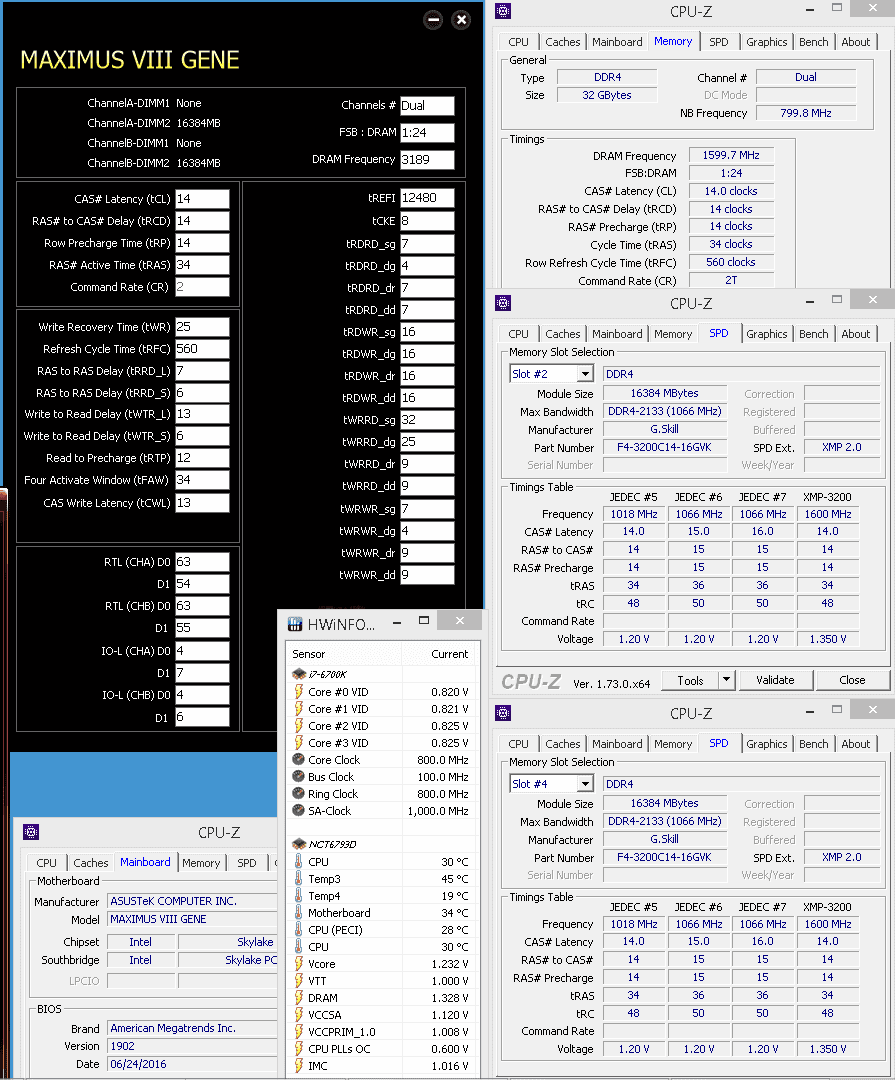
Task: Minimize the HWiNFO window
Action: click(397, 622)
